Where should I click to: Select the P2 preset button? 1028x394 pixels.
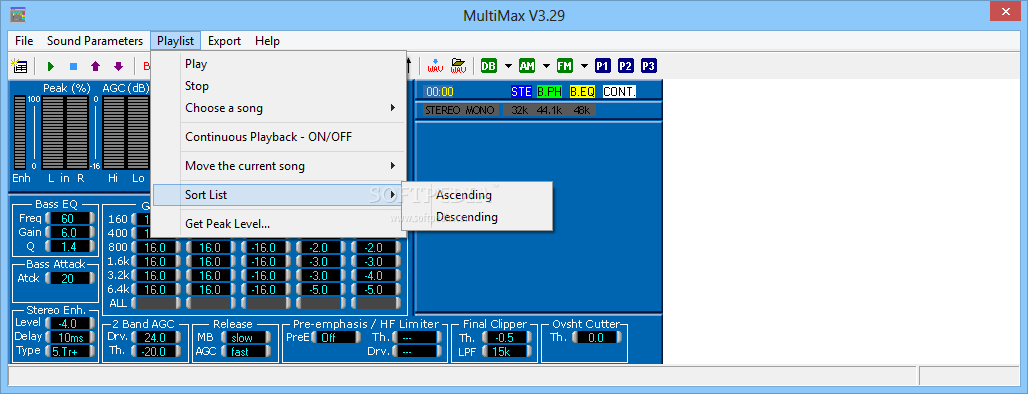click(625, 66)
